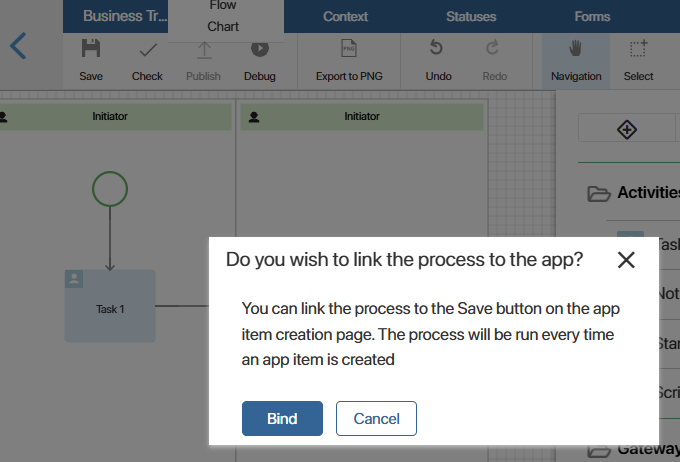Select the green start event circle
This screenshot has height=462, width=680.
click(x=110, y=188)
